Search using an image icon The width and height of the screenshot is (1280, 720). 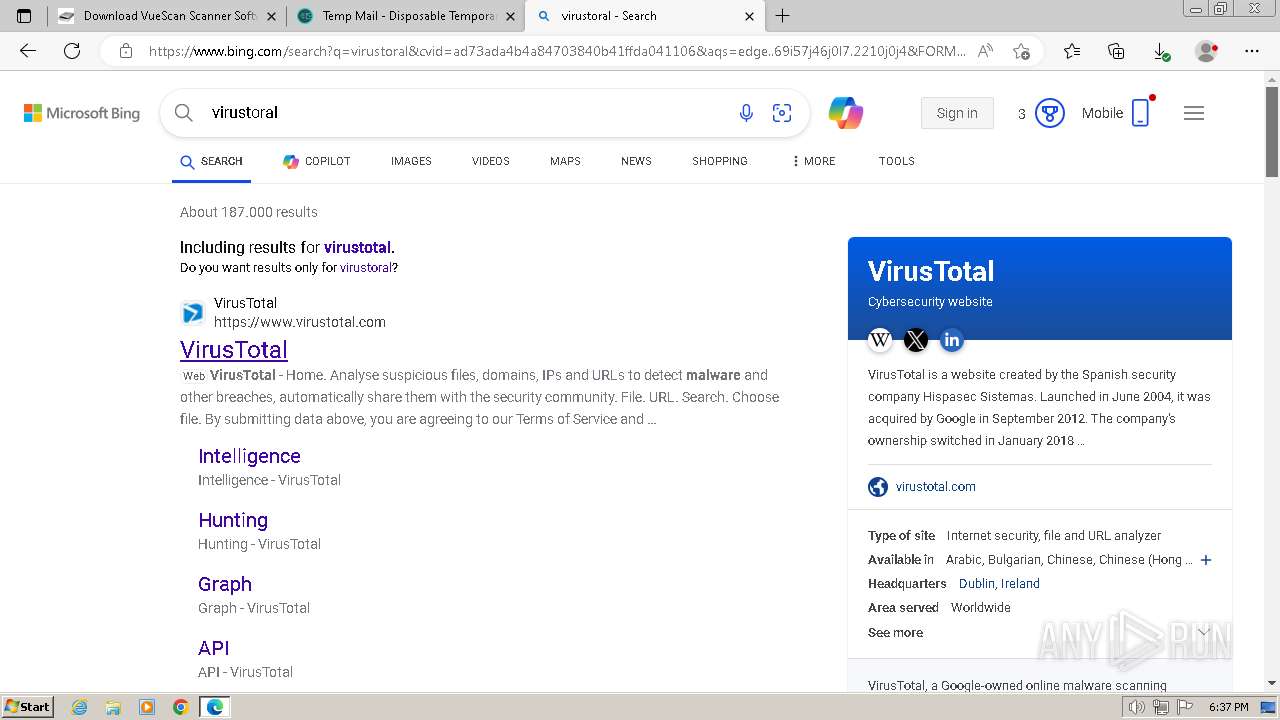[782, 113]
